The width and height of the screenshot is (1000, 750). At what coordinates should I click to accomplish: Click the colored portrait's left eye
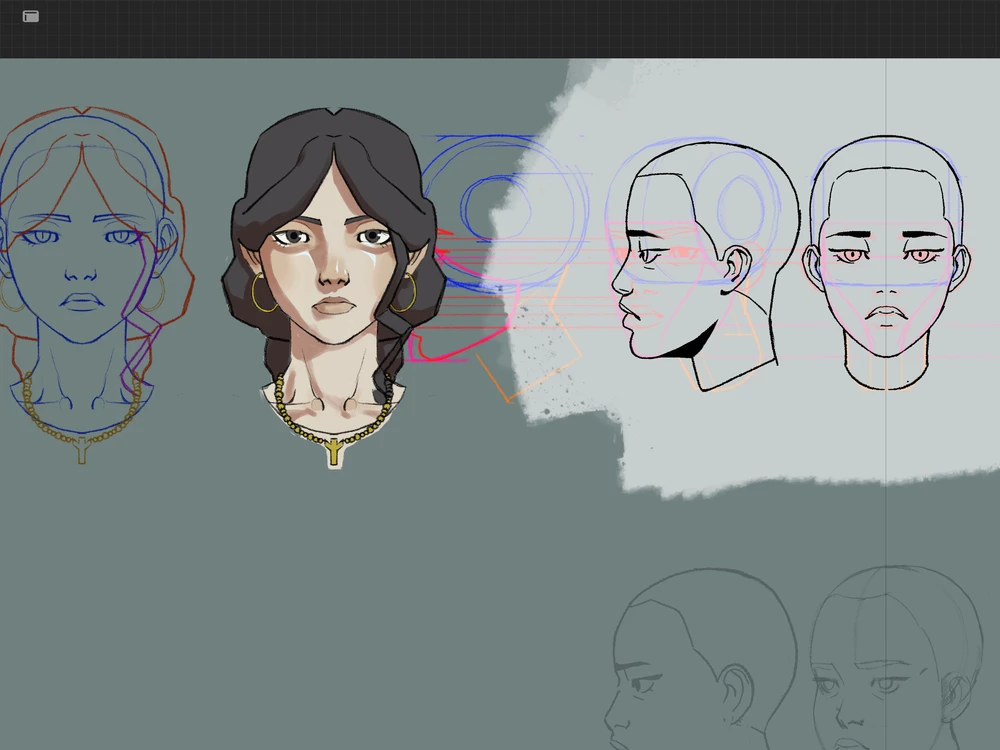(292, 238)
